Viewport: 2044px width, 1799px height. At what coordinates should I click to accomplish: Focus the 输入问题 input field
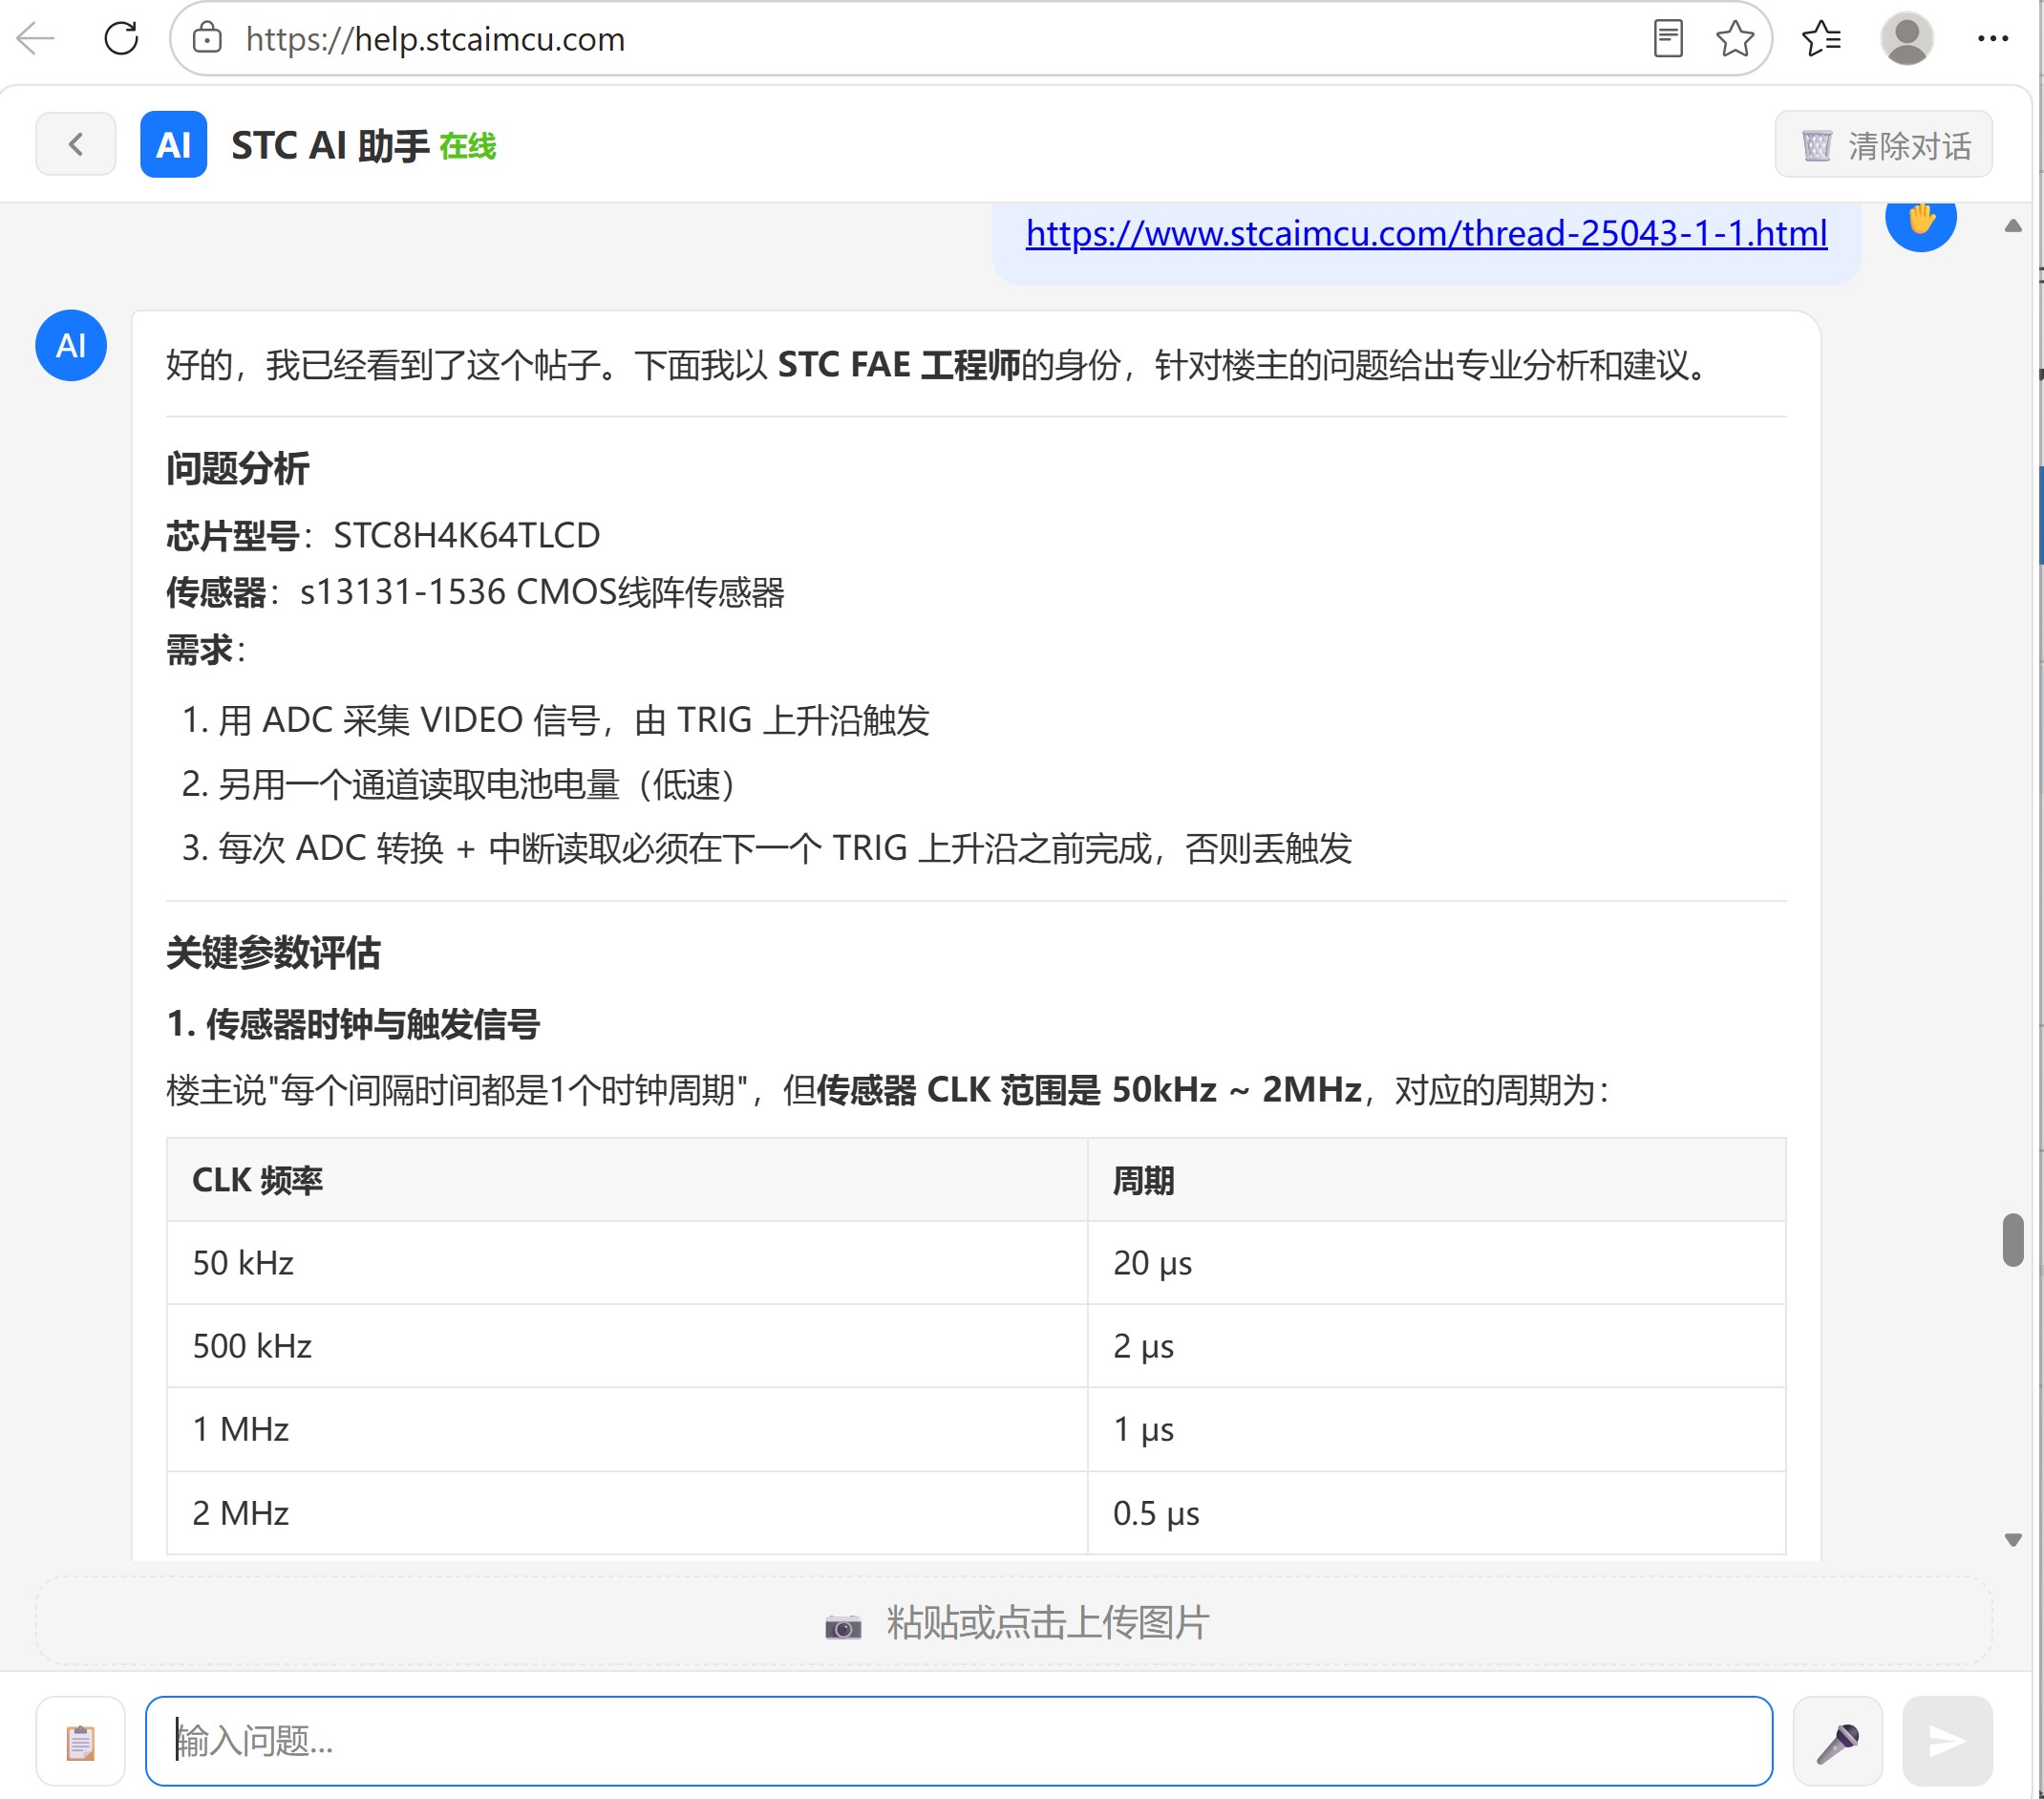coord(958,1741)
